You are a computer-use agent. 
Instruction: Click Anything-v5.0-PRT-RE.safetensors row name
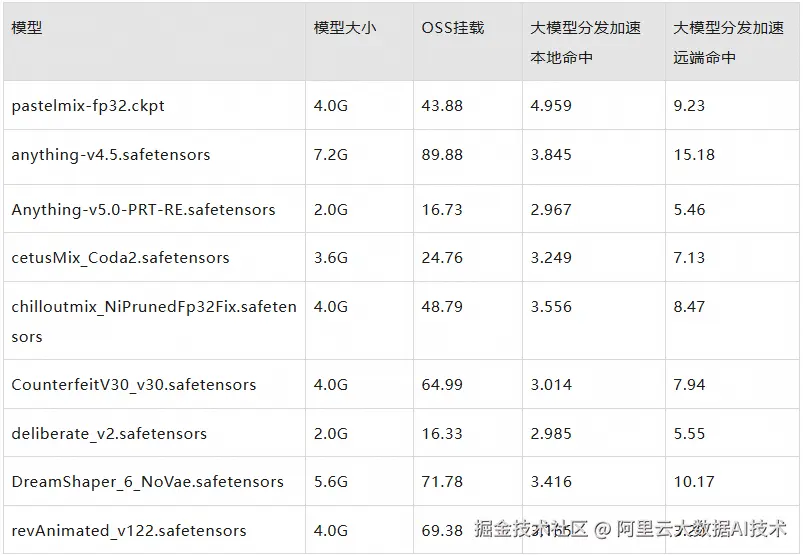[x=143, y=209]
